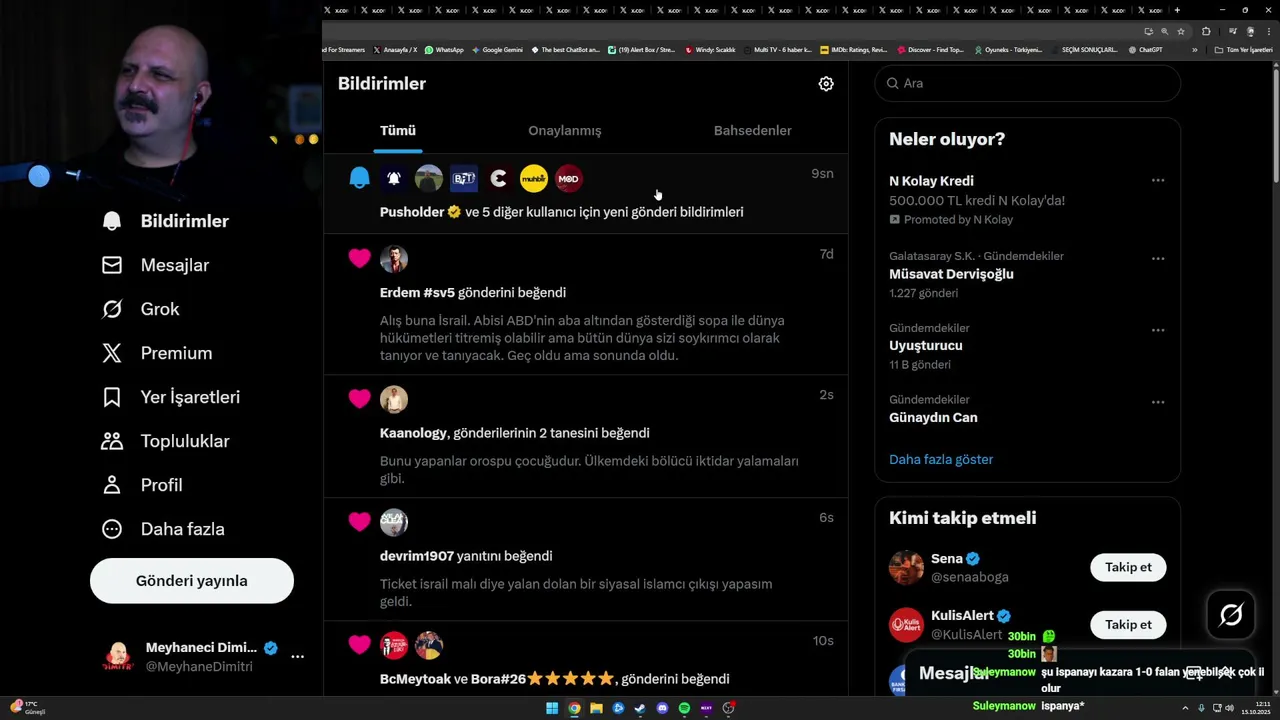The image size is (1280, 720).
Task: Open Sena's profile avatar
Action: (906, 567)
